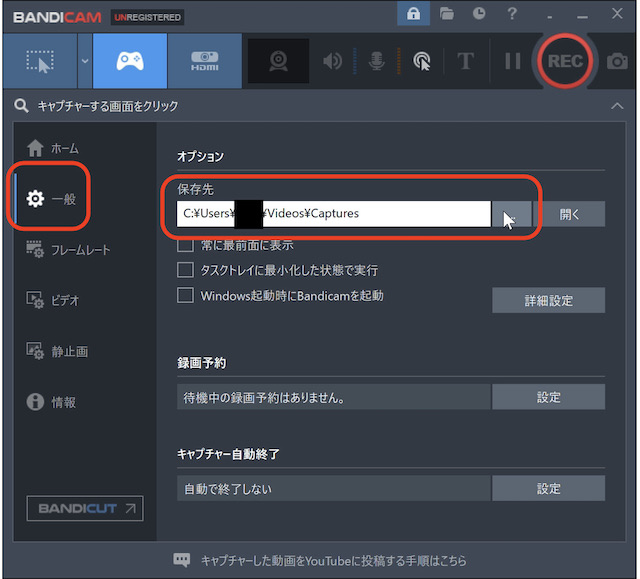Open the 静止画 tab
640x579 pixels.
(x=57, y=351)
